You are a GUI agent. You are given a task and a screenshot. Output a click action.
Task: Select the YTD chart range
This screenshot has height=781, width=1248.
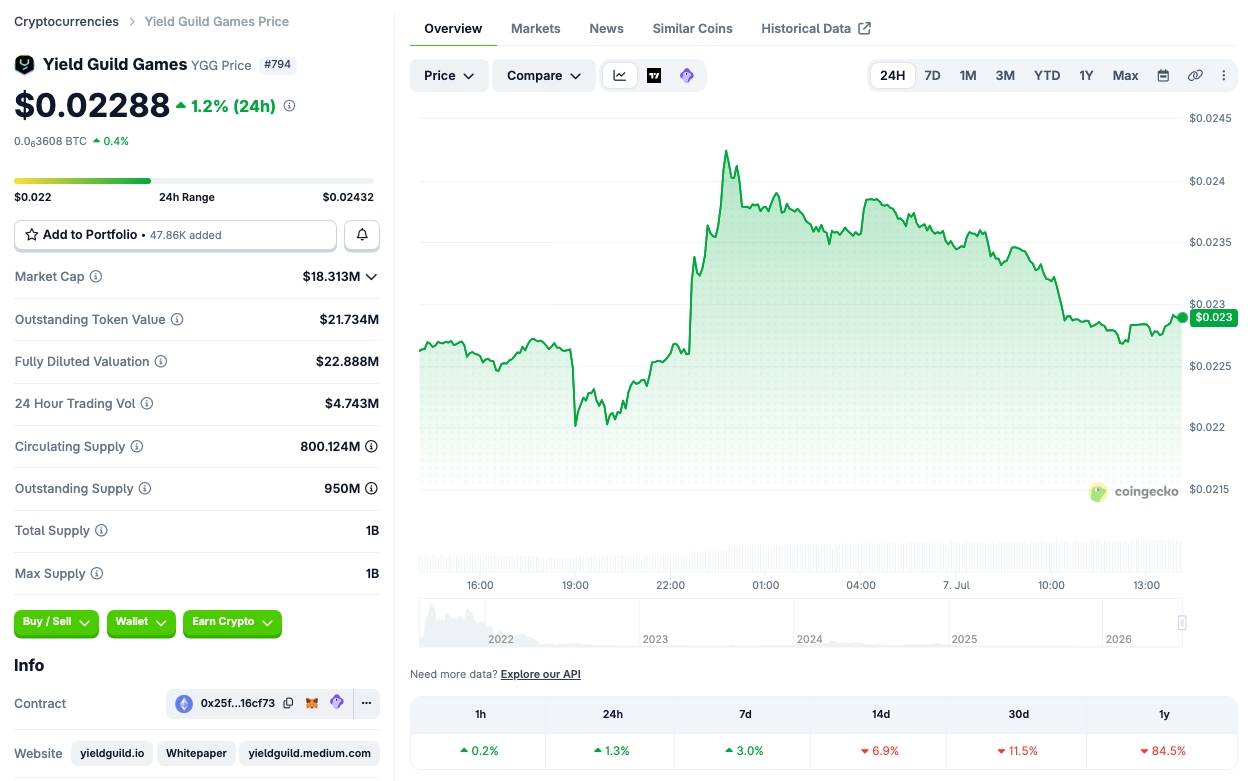(1047, 75)
